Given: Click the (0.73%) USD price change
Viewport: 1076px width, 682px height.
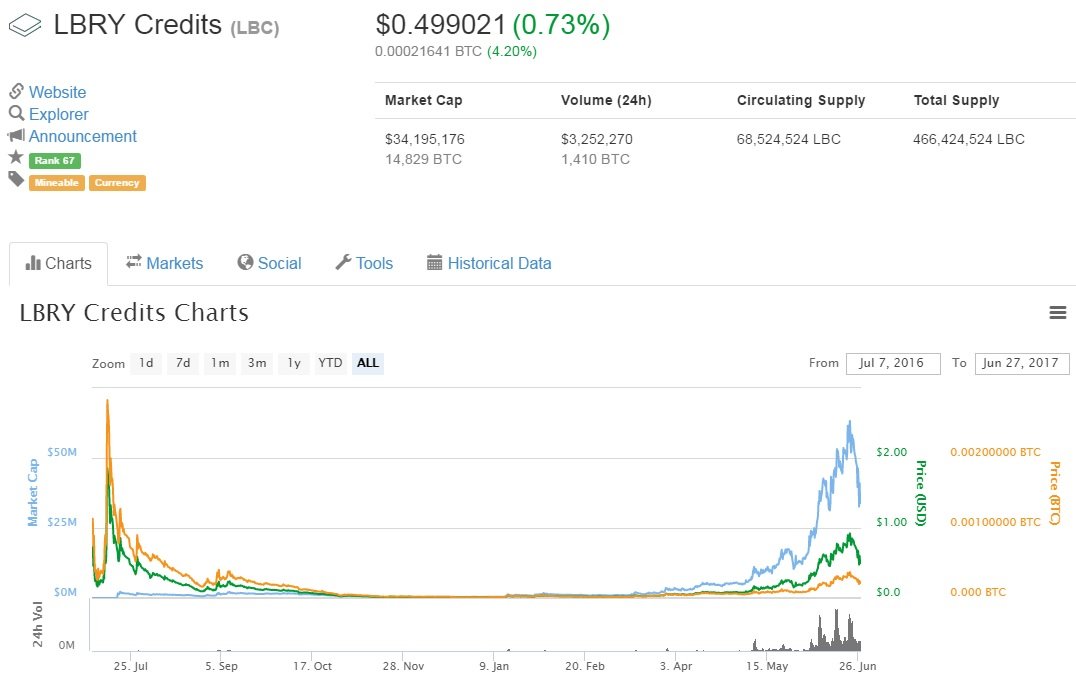Looking at the screenshot, I should pos(561,25).
